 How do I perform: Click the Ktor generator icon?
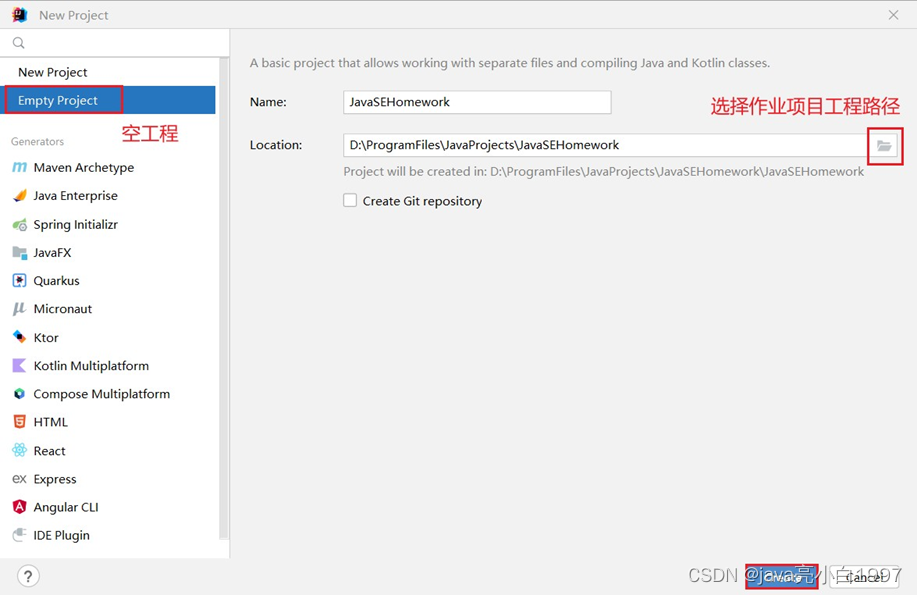(x=19, y=337)
